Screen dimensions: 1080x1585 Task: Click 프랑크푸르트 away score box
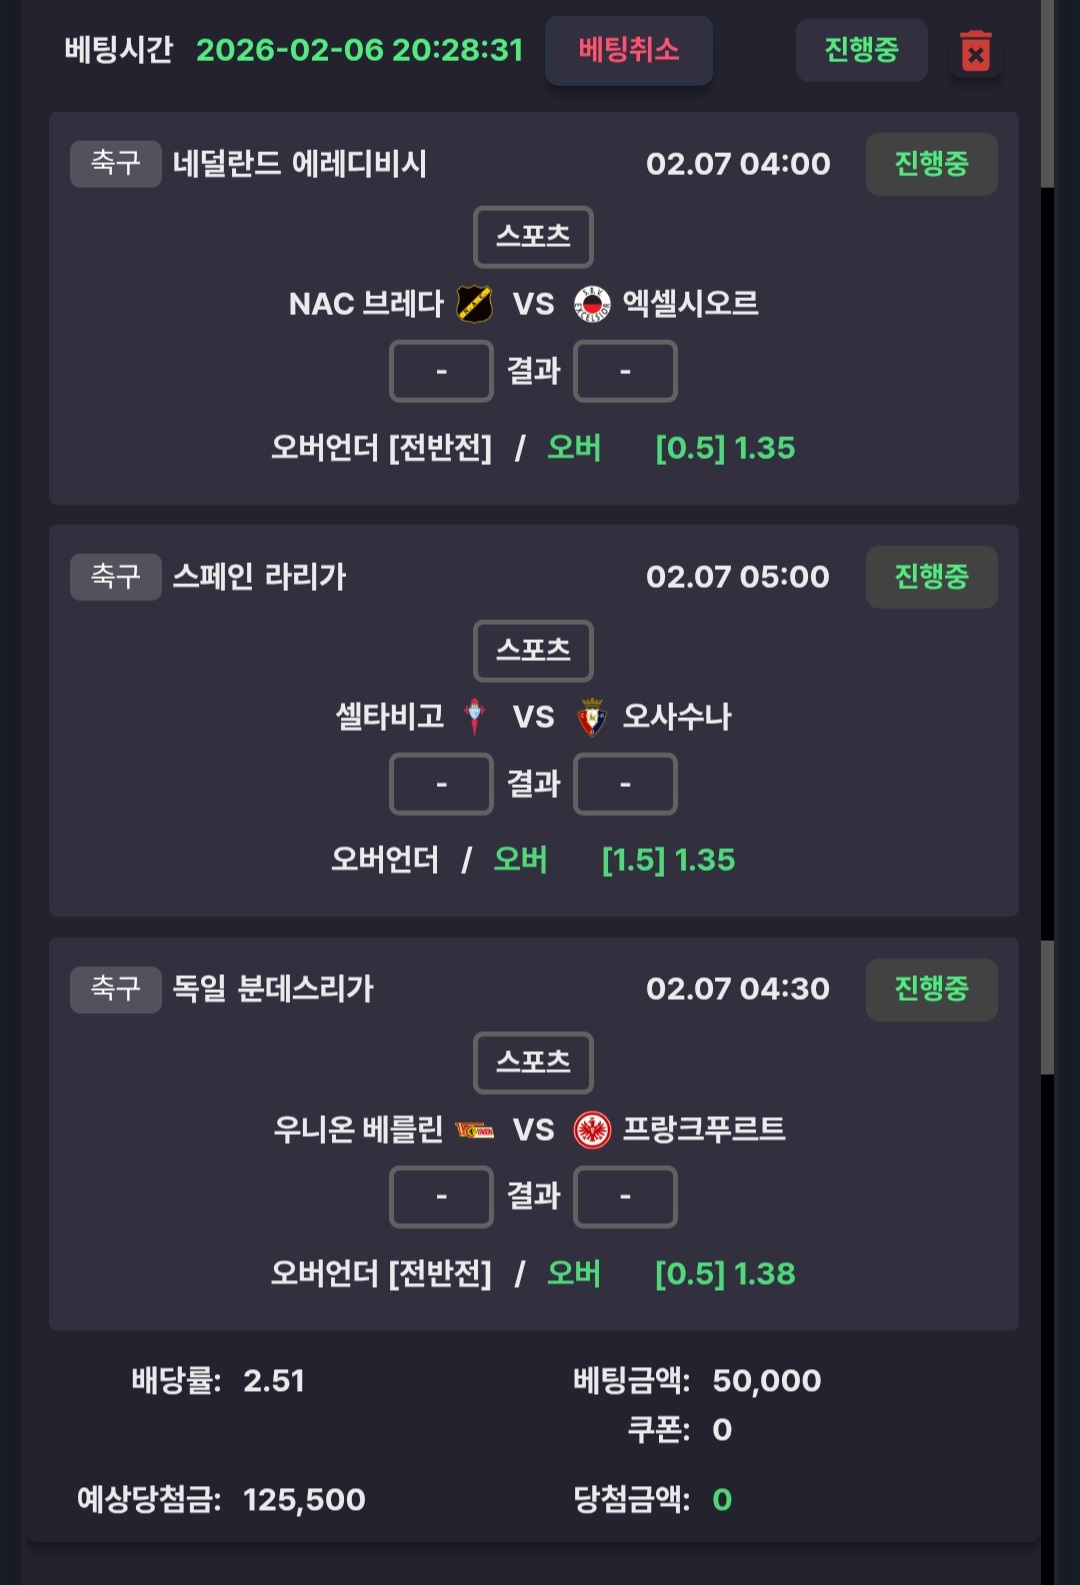point(625,1196)
